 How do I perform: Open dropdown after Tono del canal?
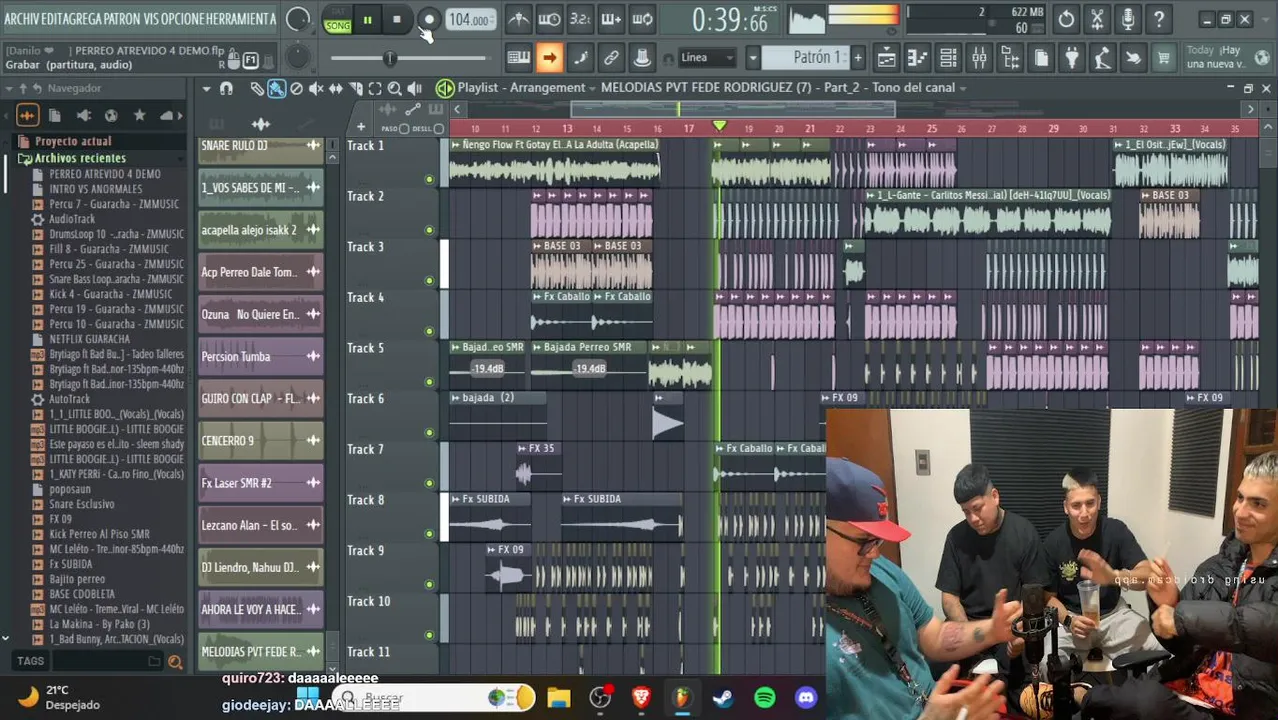963,88
